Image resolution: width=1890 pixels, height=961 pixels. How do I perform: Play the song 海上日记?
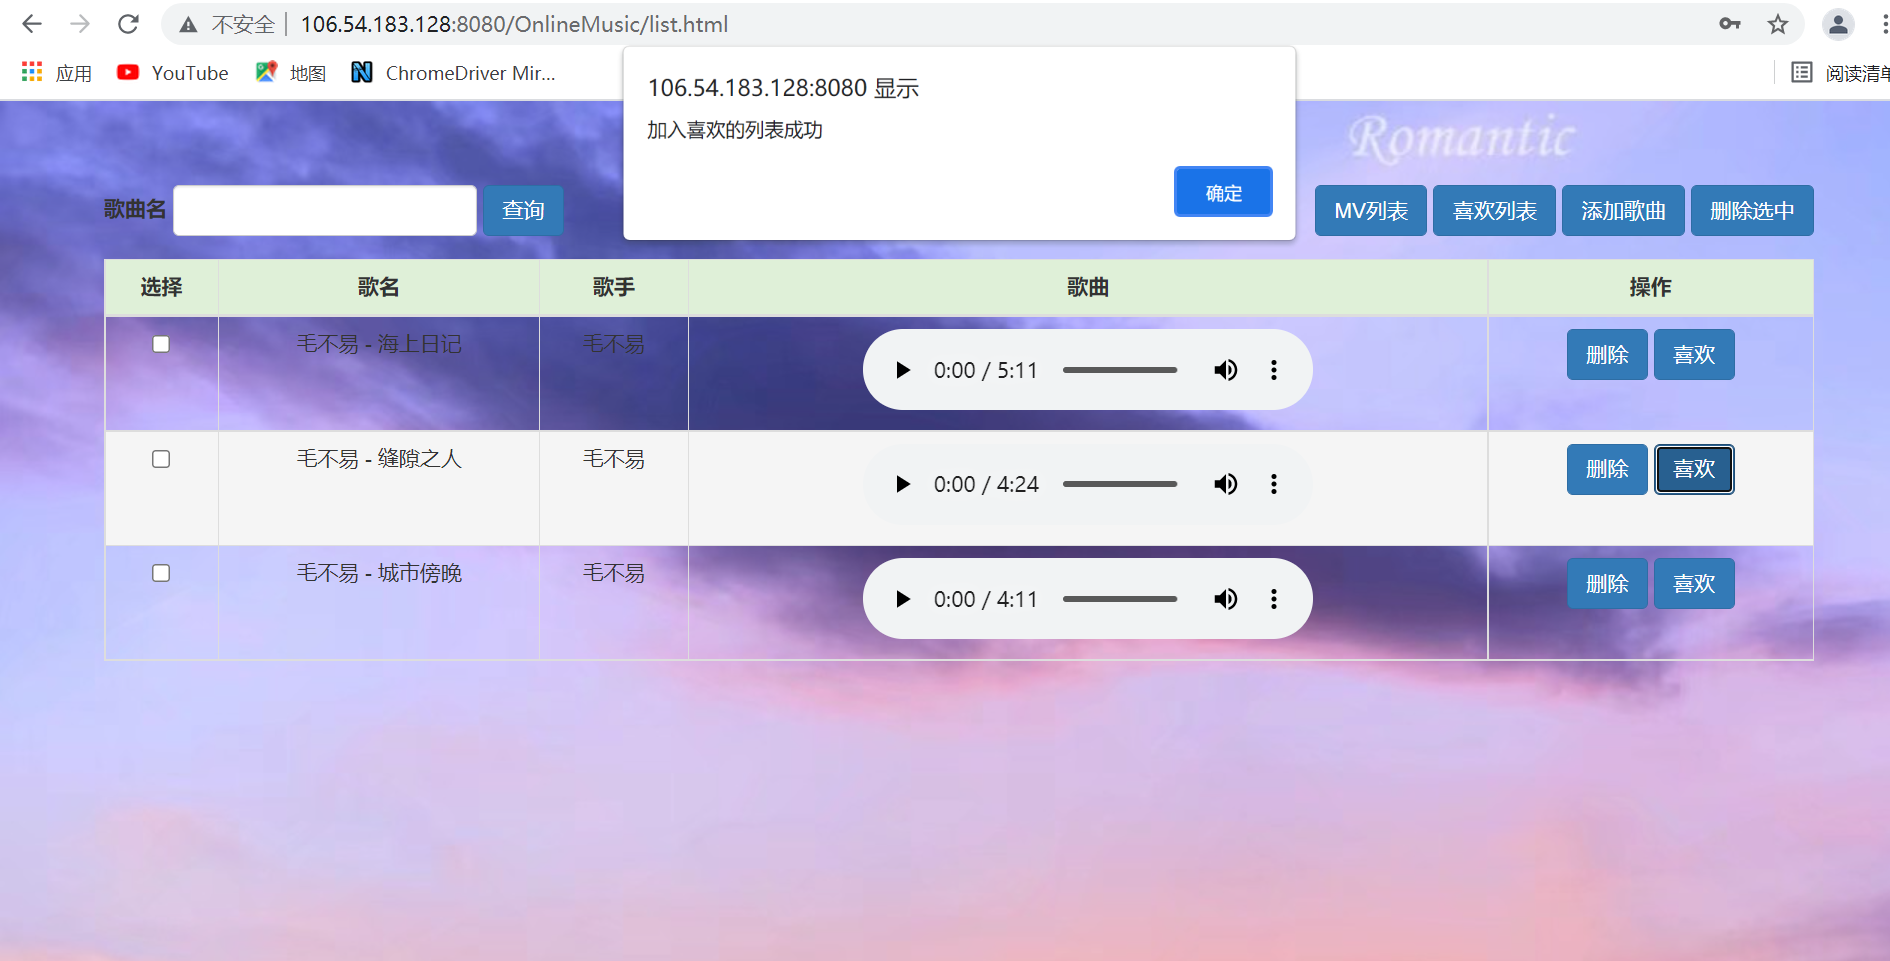(903, 369)
